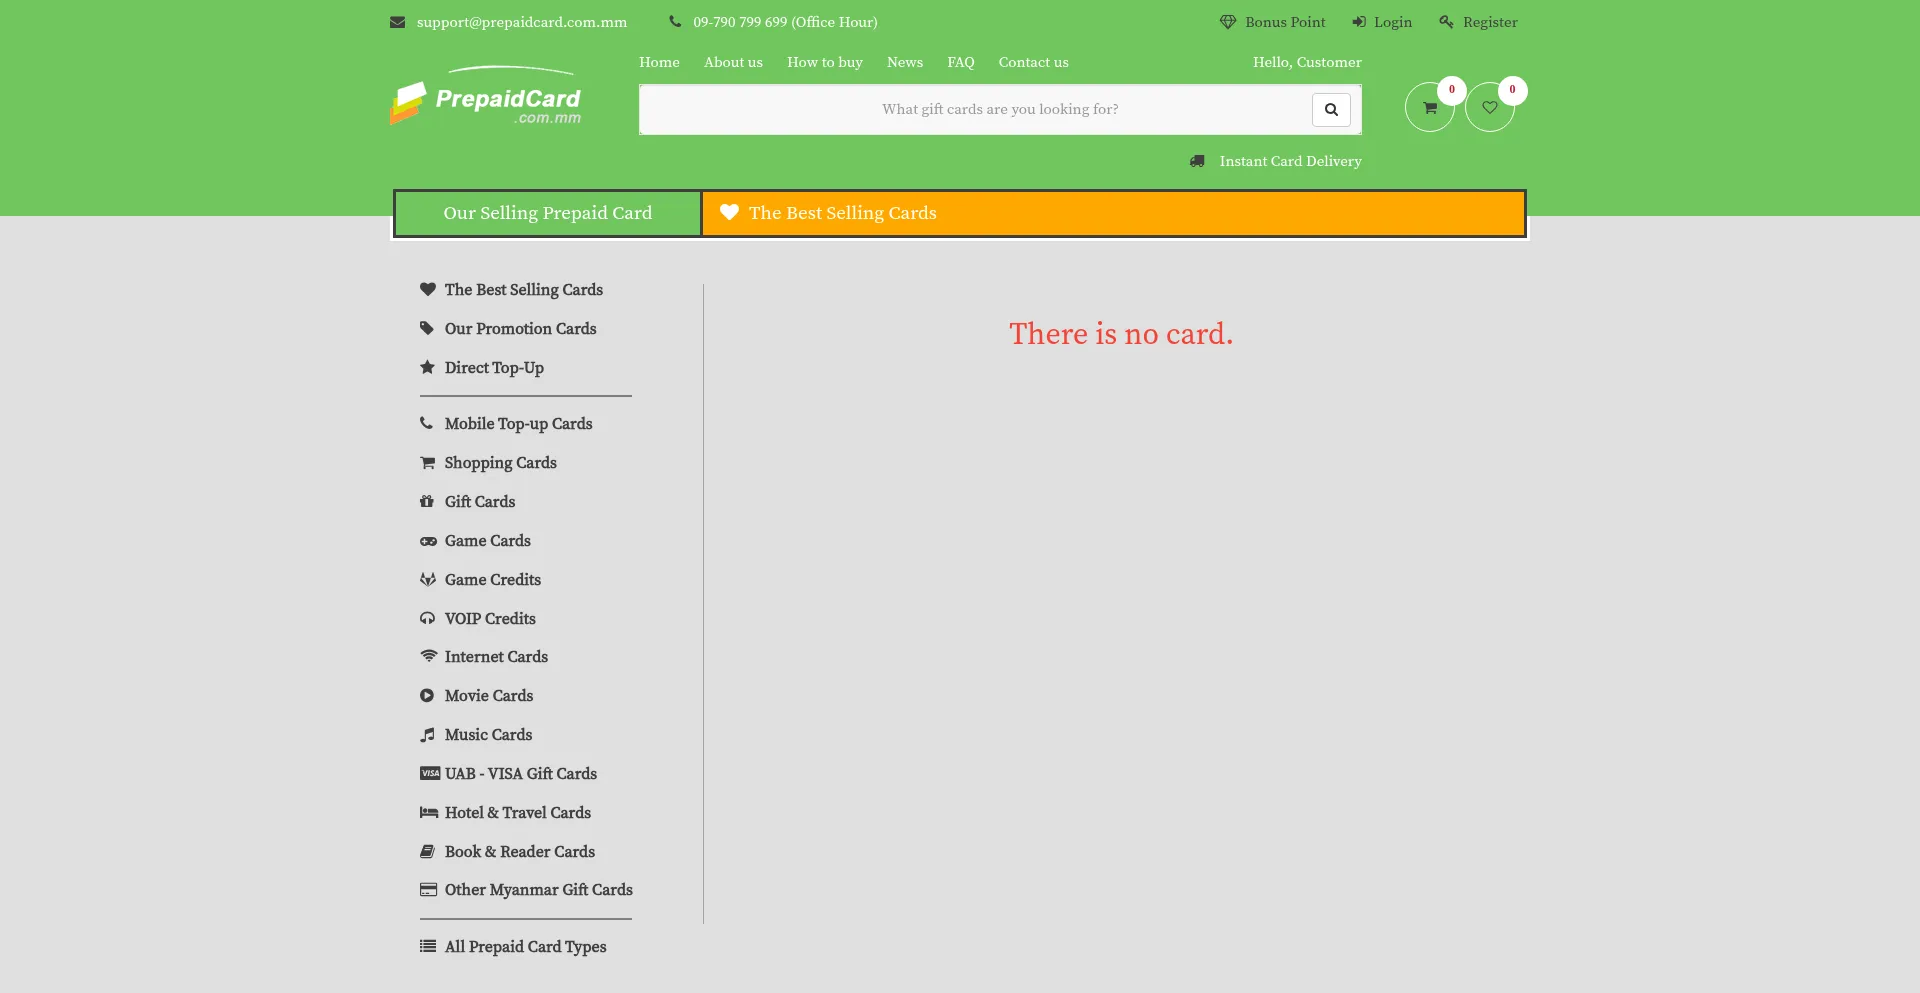1920x993 pixels.
Task: Browse All Prepaid Card Types
Action: (525, 947)
